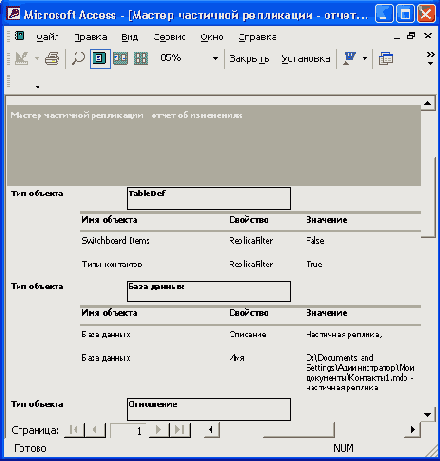
Task: Click the report title header text
Action: [x=126, y=115]
